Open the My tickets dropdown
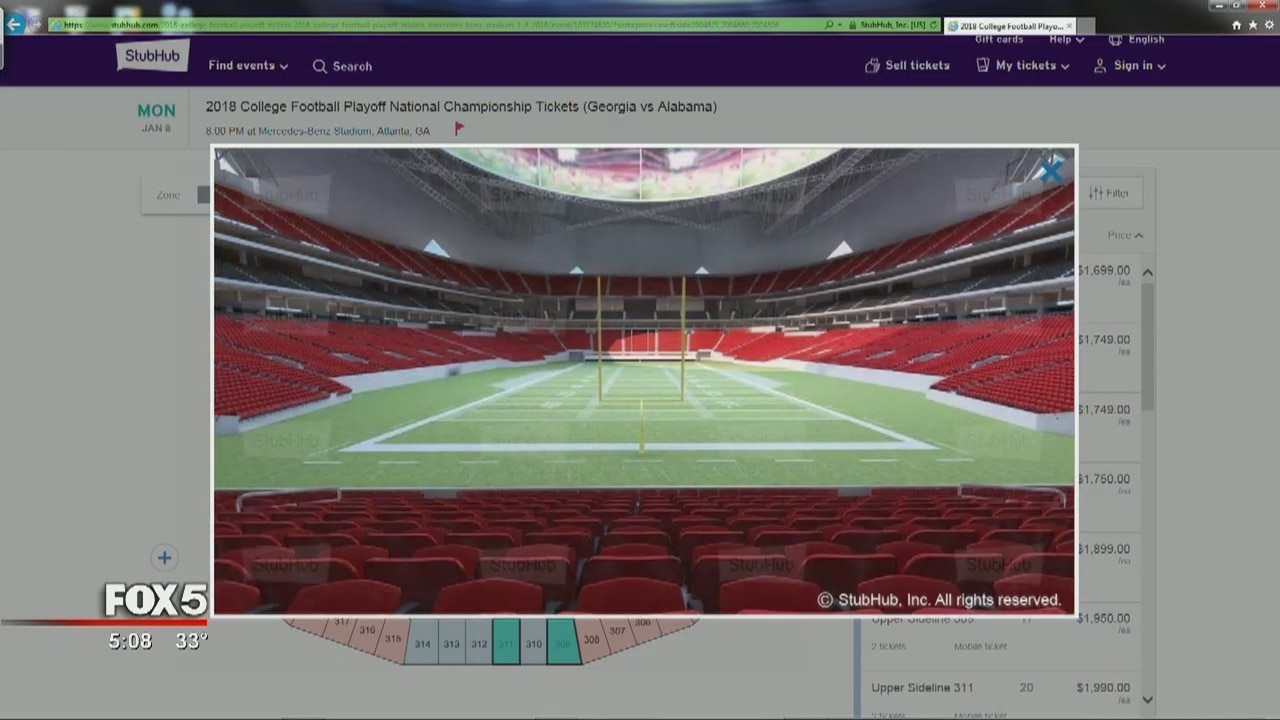The height and width of the screenshot is (720, 1280). tap(1023, 65)
